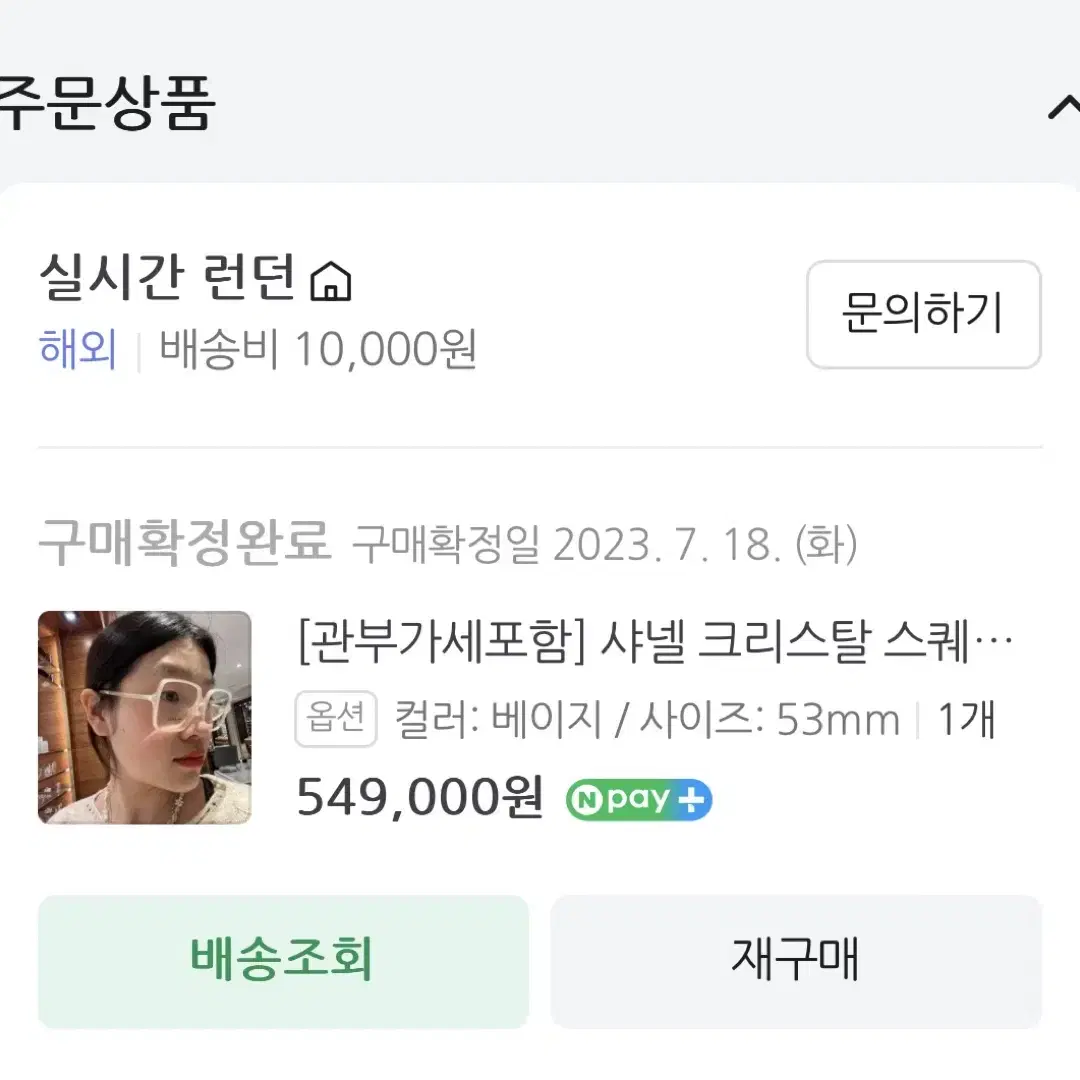Image resolution: width=1080 pixels, height=1080 pixels.
Task: Open the store home icon next to 실시간 런던
Action: 331,281
